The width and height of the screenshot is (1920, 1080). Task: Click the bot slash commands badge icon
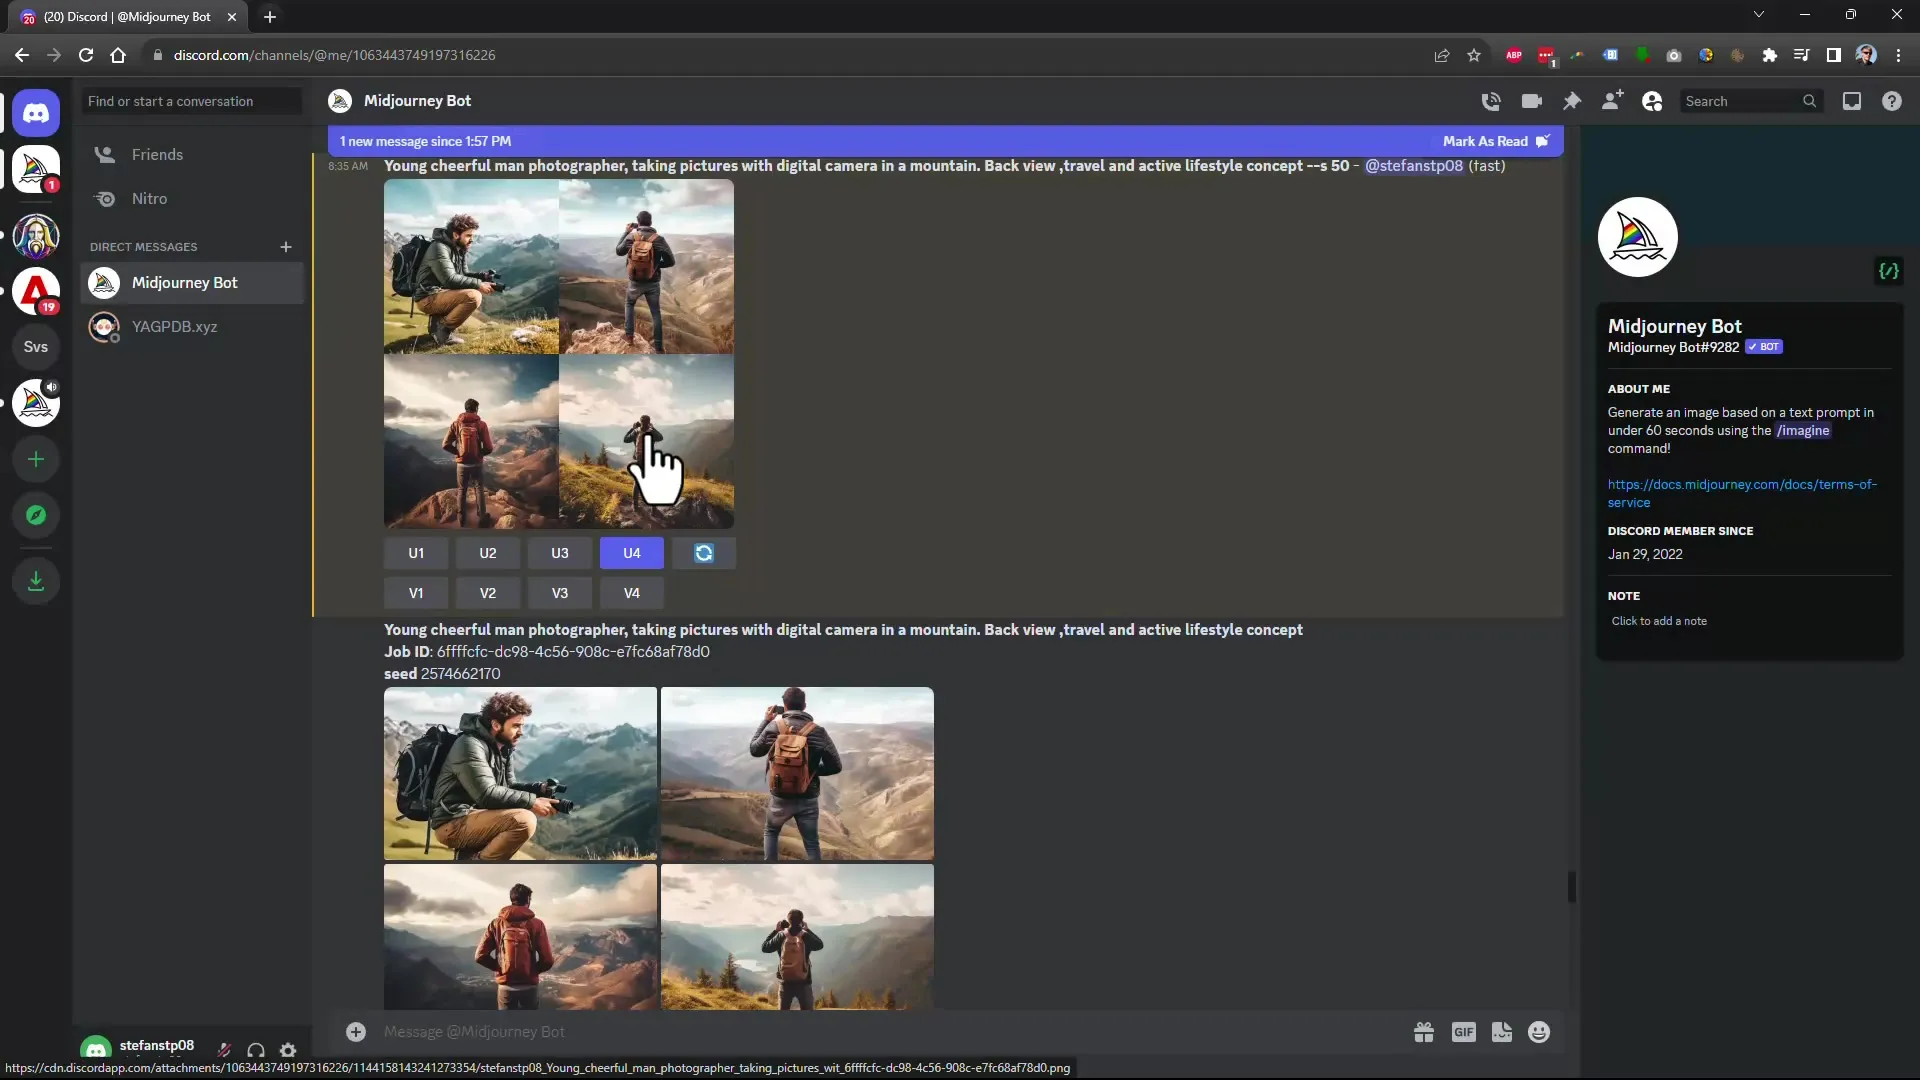click(x=1888, y=271)
